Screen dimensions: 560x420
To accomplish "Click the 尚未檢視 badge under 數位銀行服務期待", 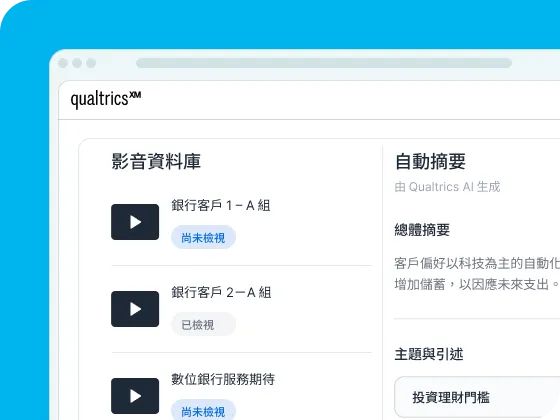I will click(x=203, y=410).
